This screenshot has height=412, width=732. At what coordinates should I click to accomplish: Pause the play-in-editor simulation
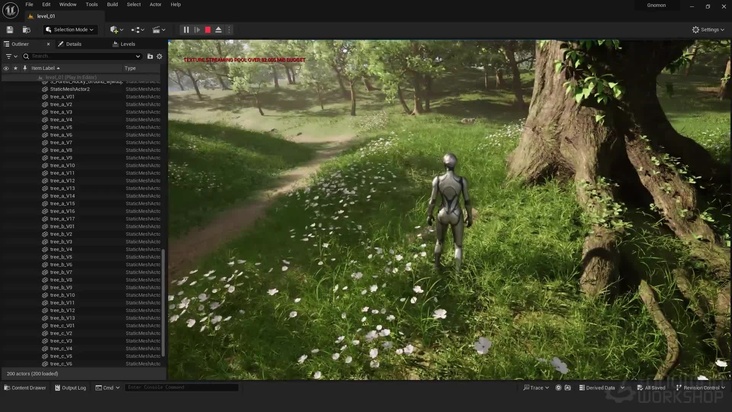pyautogui.click(x=186, y=30)
